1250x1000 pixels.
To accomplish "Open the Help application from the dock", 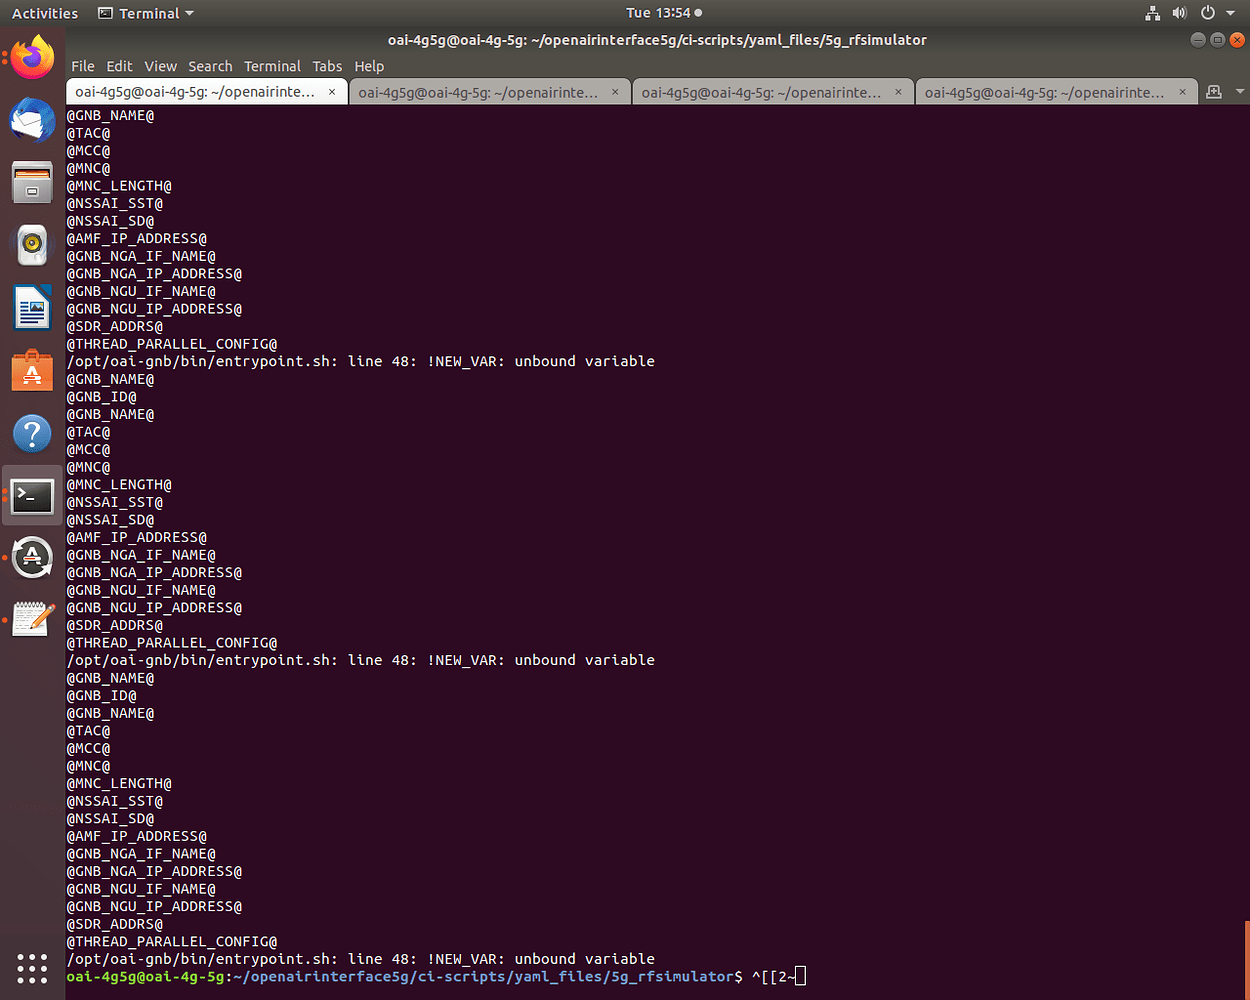I will click(32, 433).
